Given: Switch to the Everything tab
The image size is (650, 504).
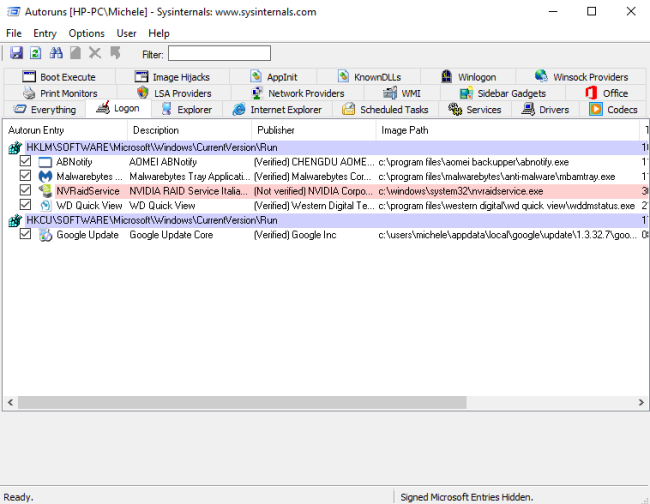Looking at the screenshot, I should (45, 109).
